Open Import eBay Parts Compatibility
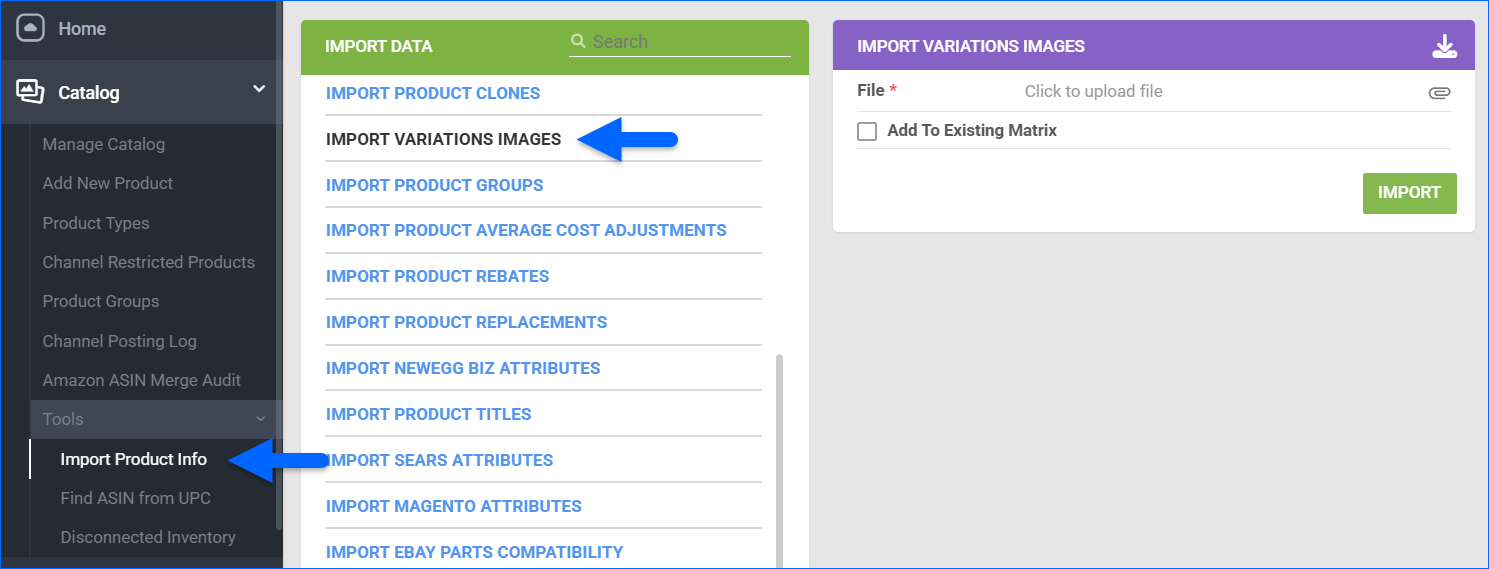 (x=474, y=552)
